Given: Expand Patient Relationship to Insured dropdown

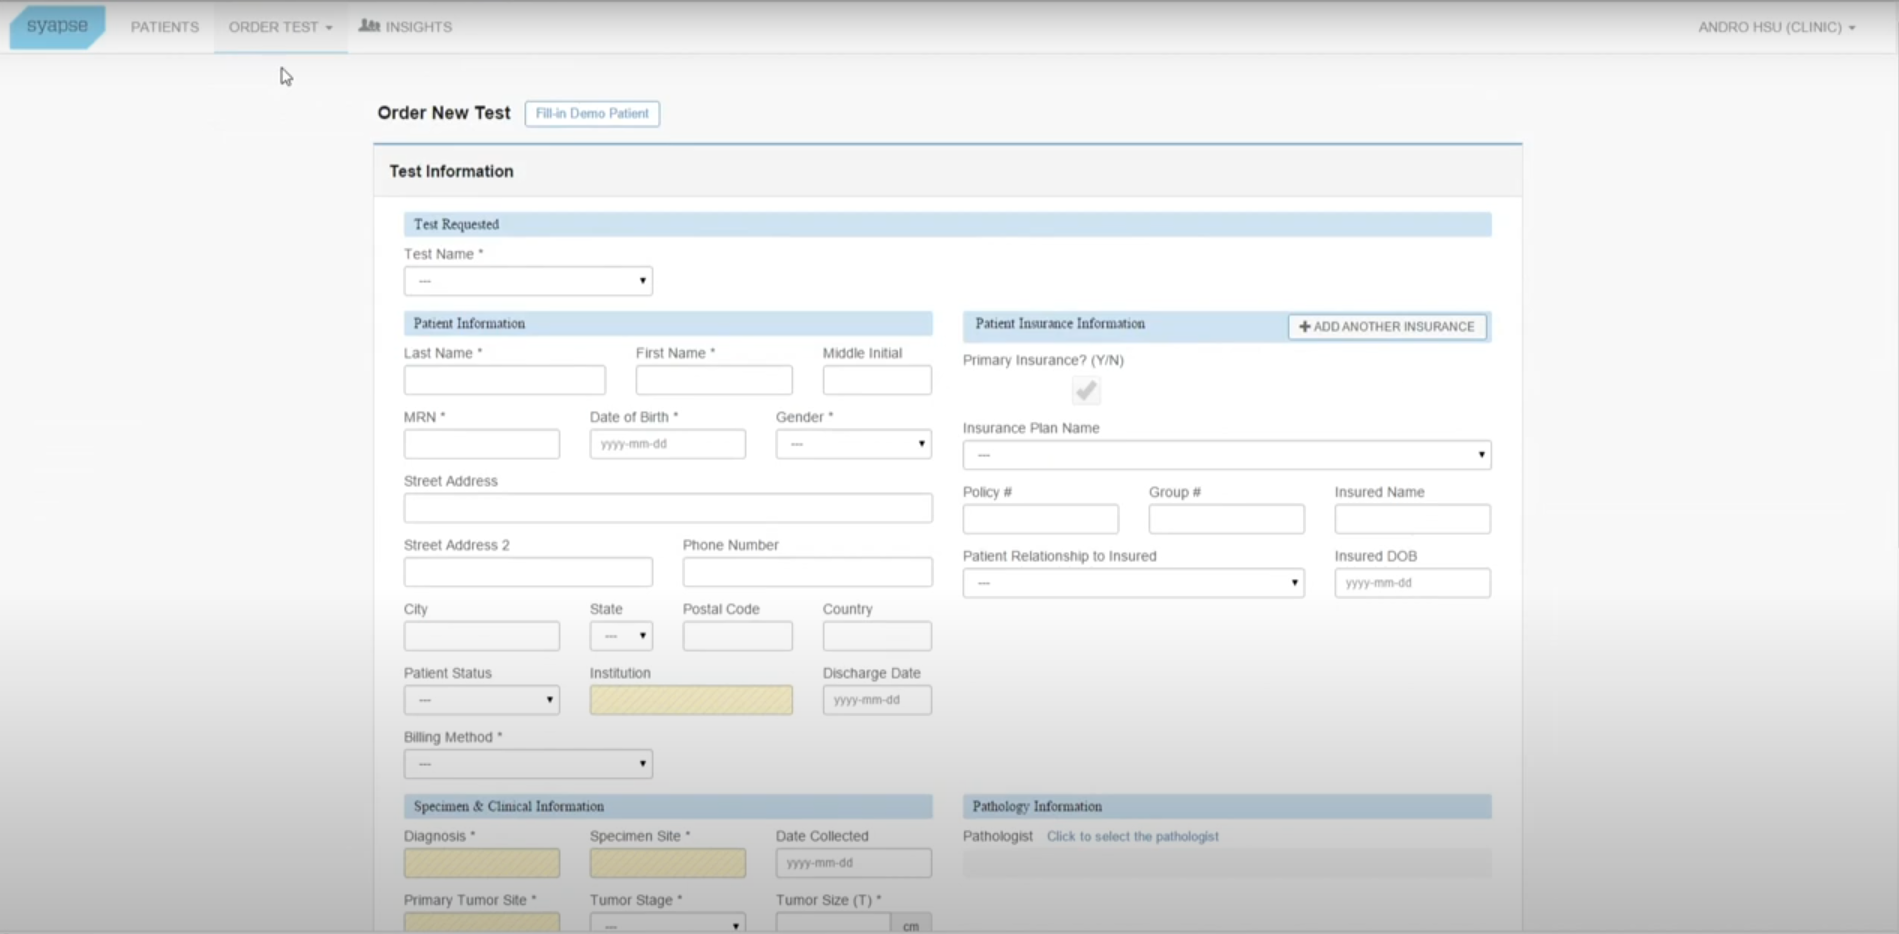Looking at the screenshot, I should (1133, 583).
